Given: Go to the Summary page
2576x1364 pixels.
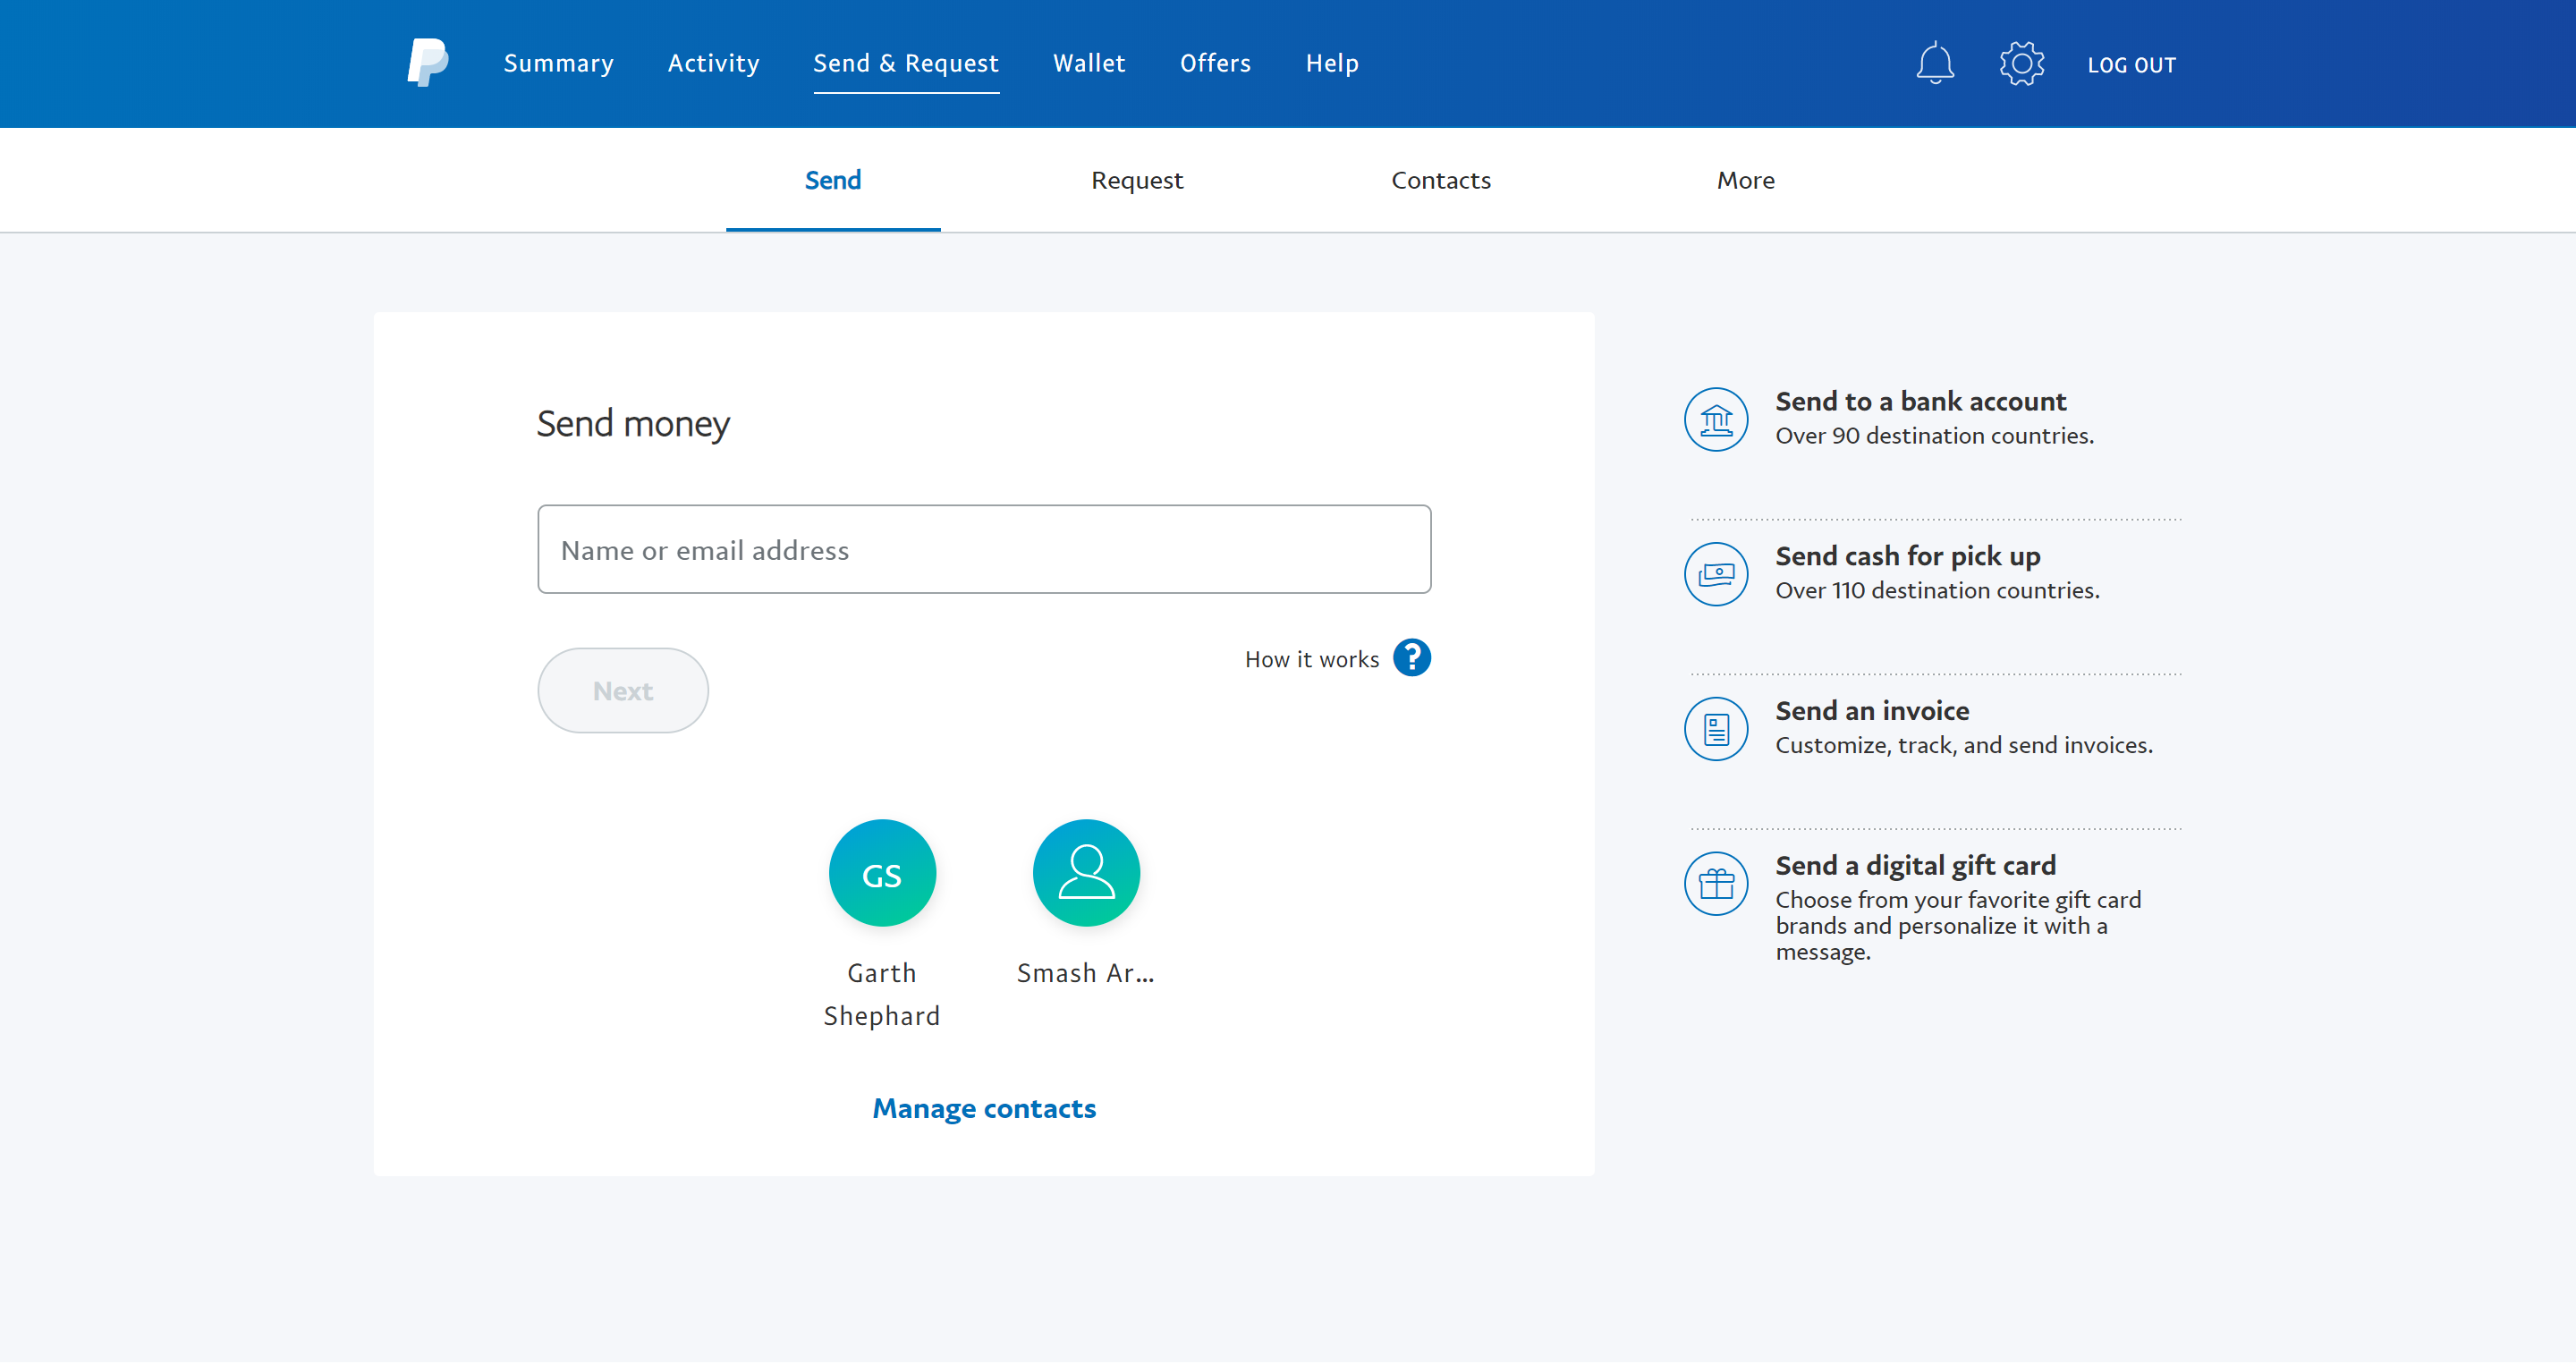Looking at the screenshot, I should coord(559,63).
